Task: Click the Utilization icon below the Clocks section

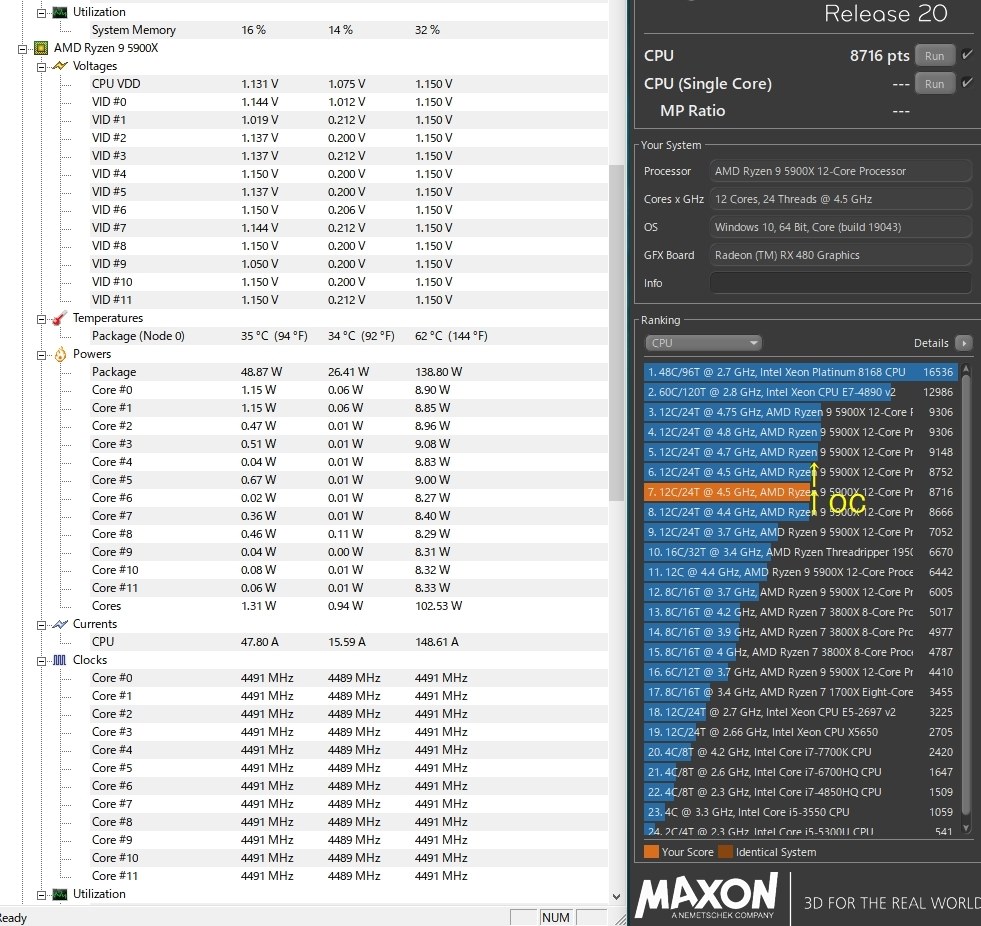Action: point(60,894)
